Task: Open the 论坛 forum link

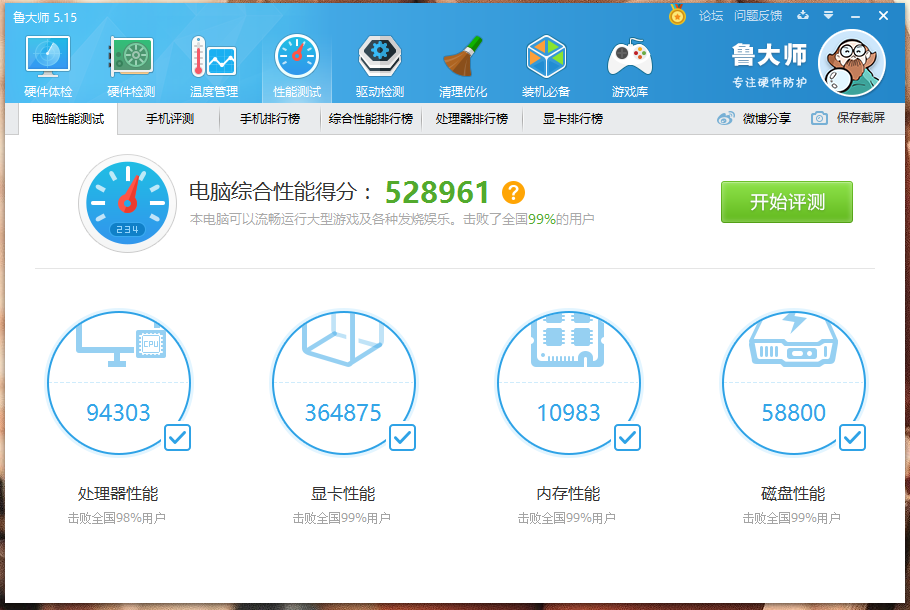Action: point(711,16)
